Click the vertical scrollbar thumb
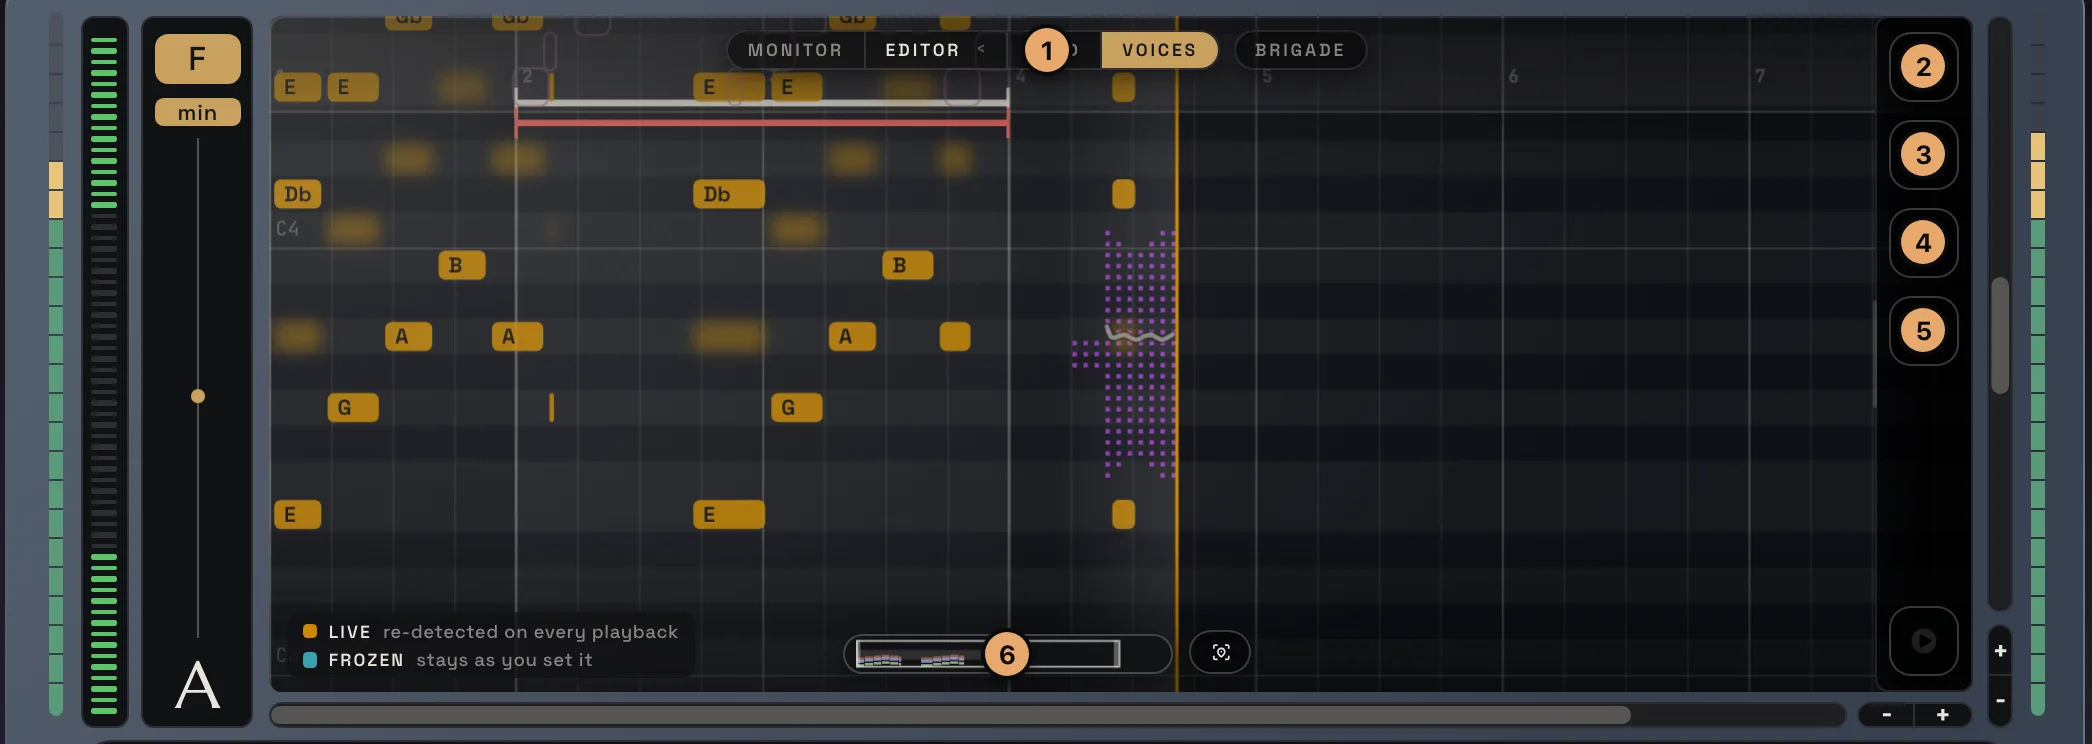2092x744 pixels. [2000, 335]
